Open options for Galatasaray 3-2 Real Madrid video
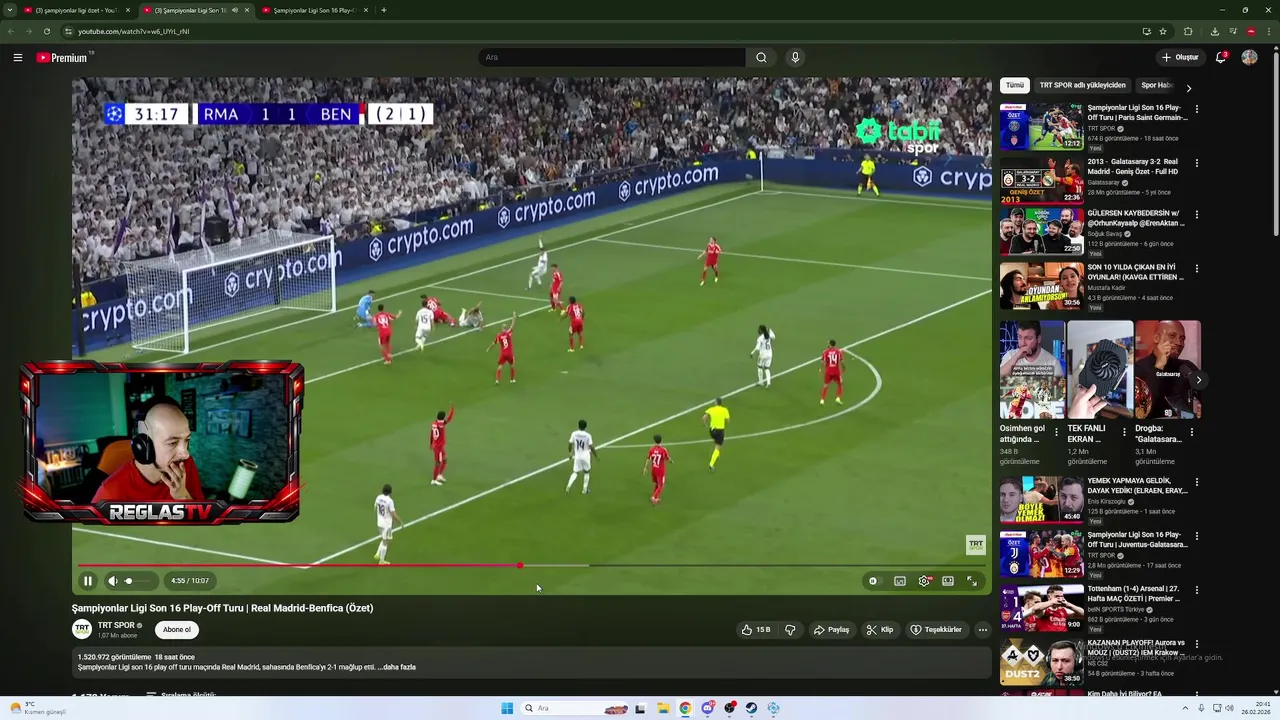1280x720 pixels. (x=1197, y=163)
